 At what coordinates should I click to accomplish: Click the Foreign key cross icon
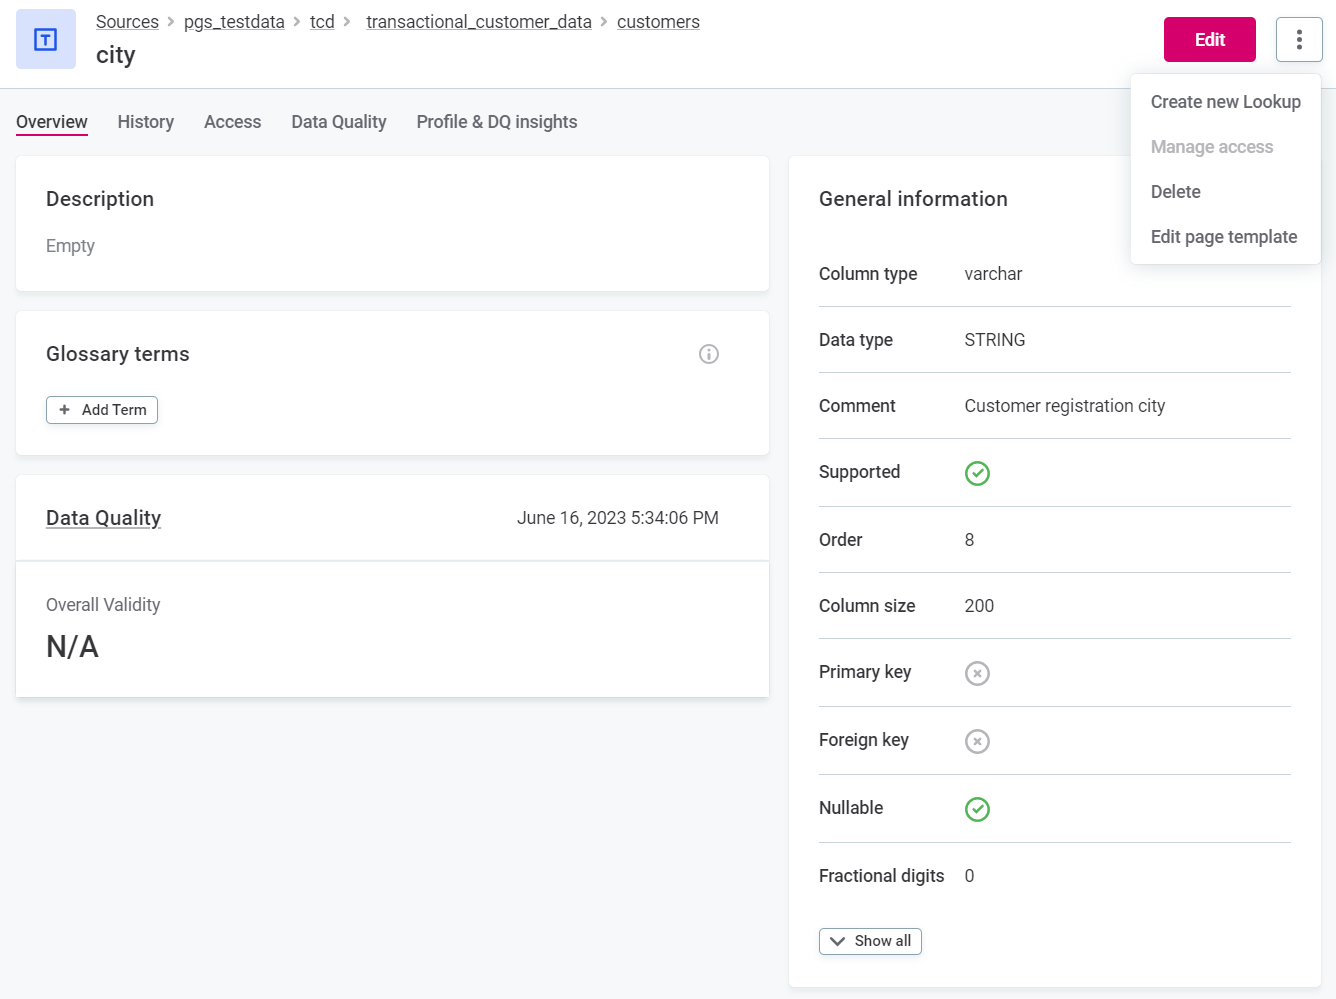point(977,741)
